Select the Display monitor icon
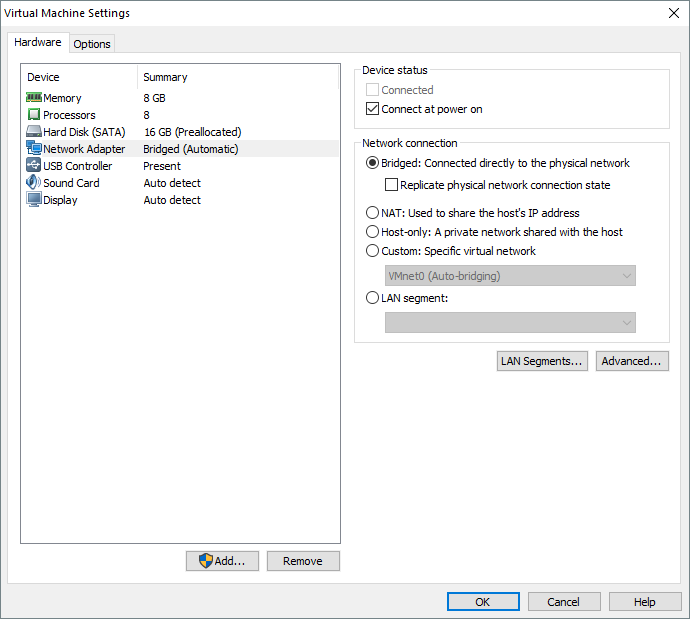690x619 pixels. pyautogui.click(x=33, y=200)
